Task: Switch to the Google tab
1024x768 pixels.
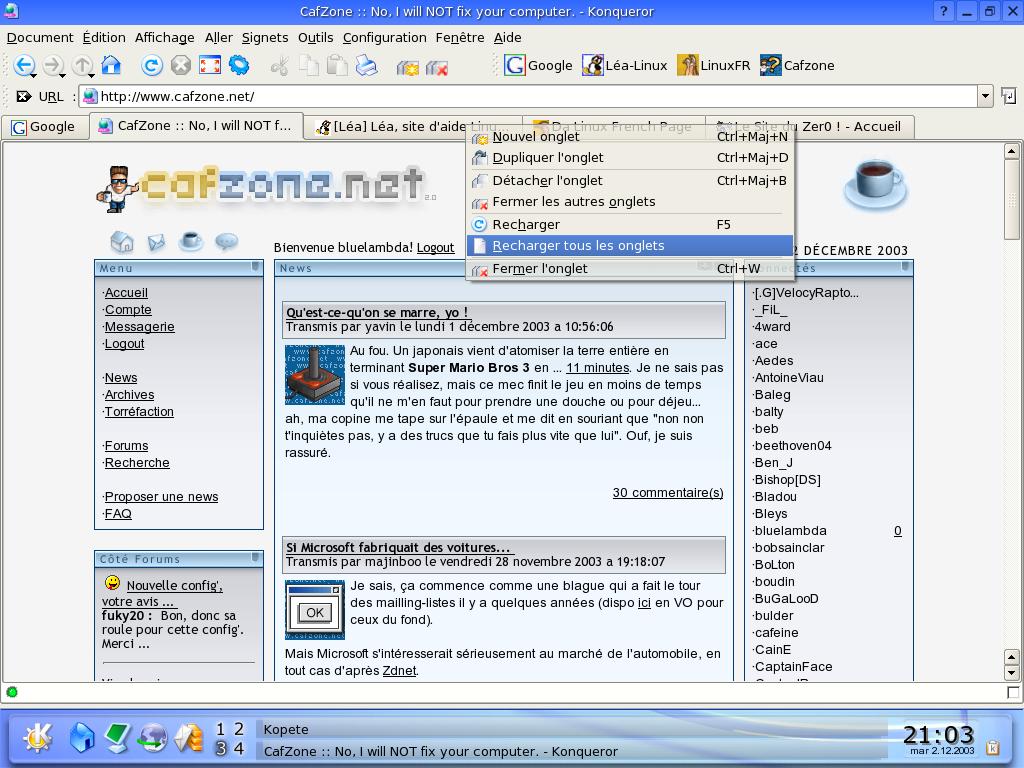Action: (44, 127)
